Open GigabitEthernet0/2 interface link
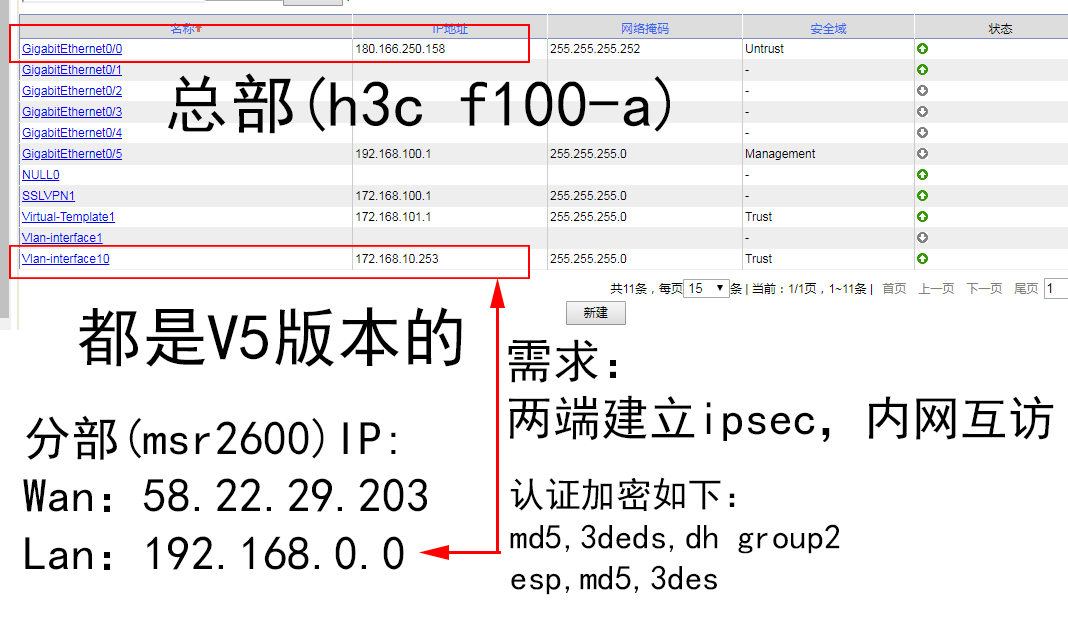This screenshot has width=1068, height=622. coord(72,91)
